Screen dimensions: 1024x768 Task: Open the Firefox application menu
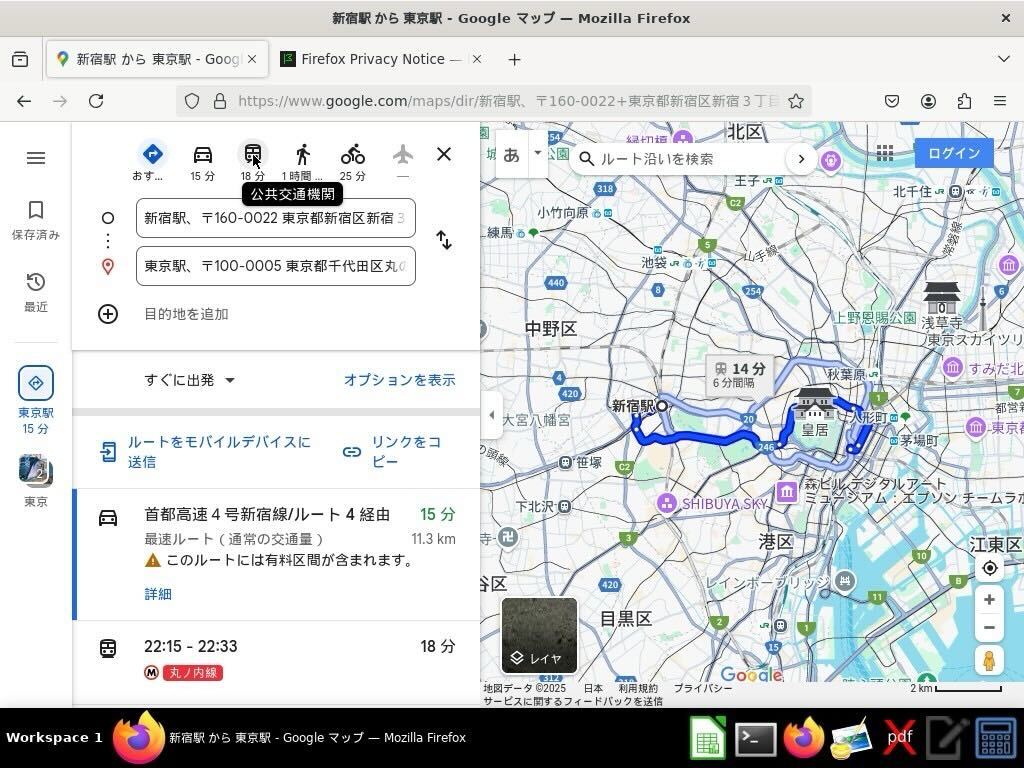coord(1000,101)
